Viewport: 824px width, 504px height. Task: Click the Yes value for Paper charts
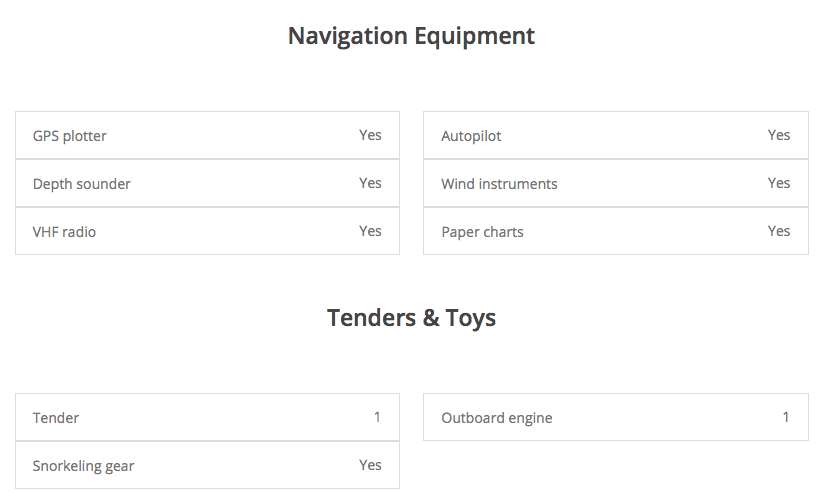click(x=779, y=231)
